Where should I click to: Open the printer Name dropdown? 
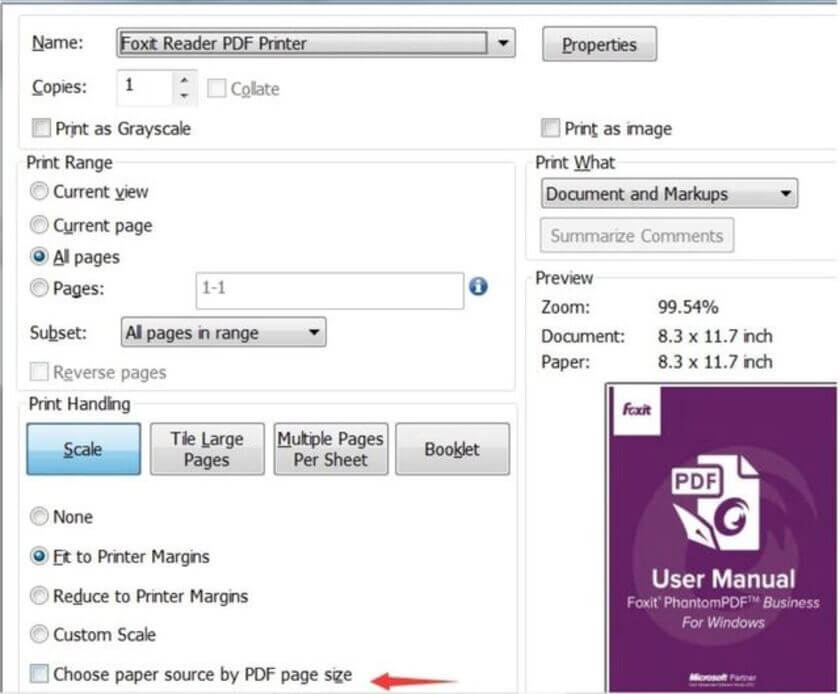[x=504, y=44]
